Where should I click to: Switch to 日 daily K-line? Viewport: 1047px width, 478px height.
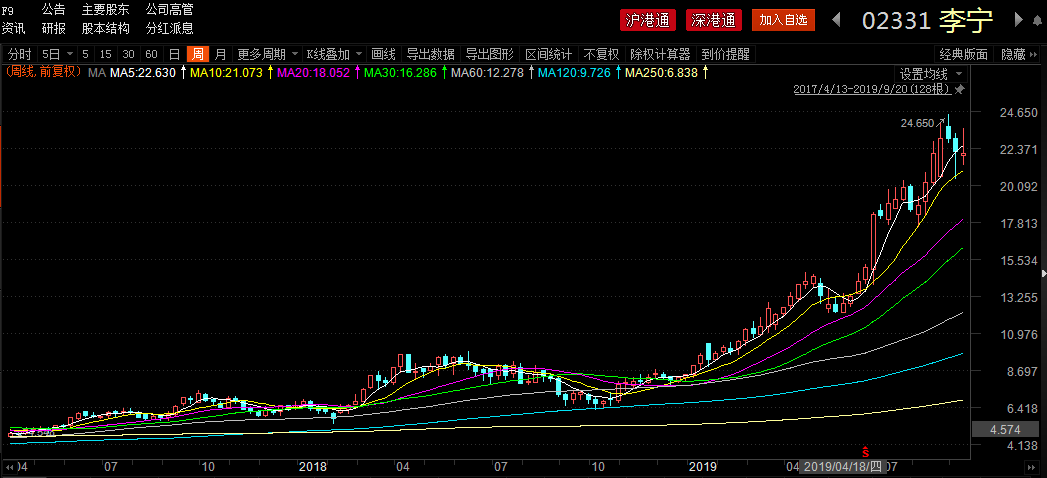pyautogui.click(x=174, y=55)
